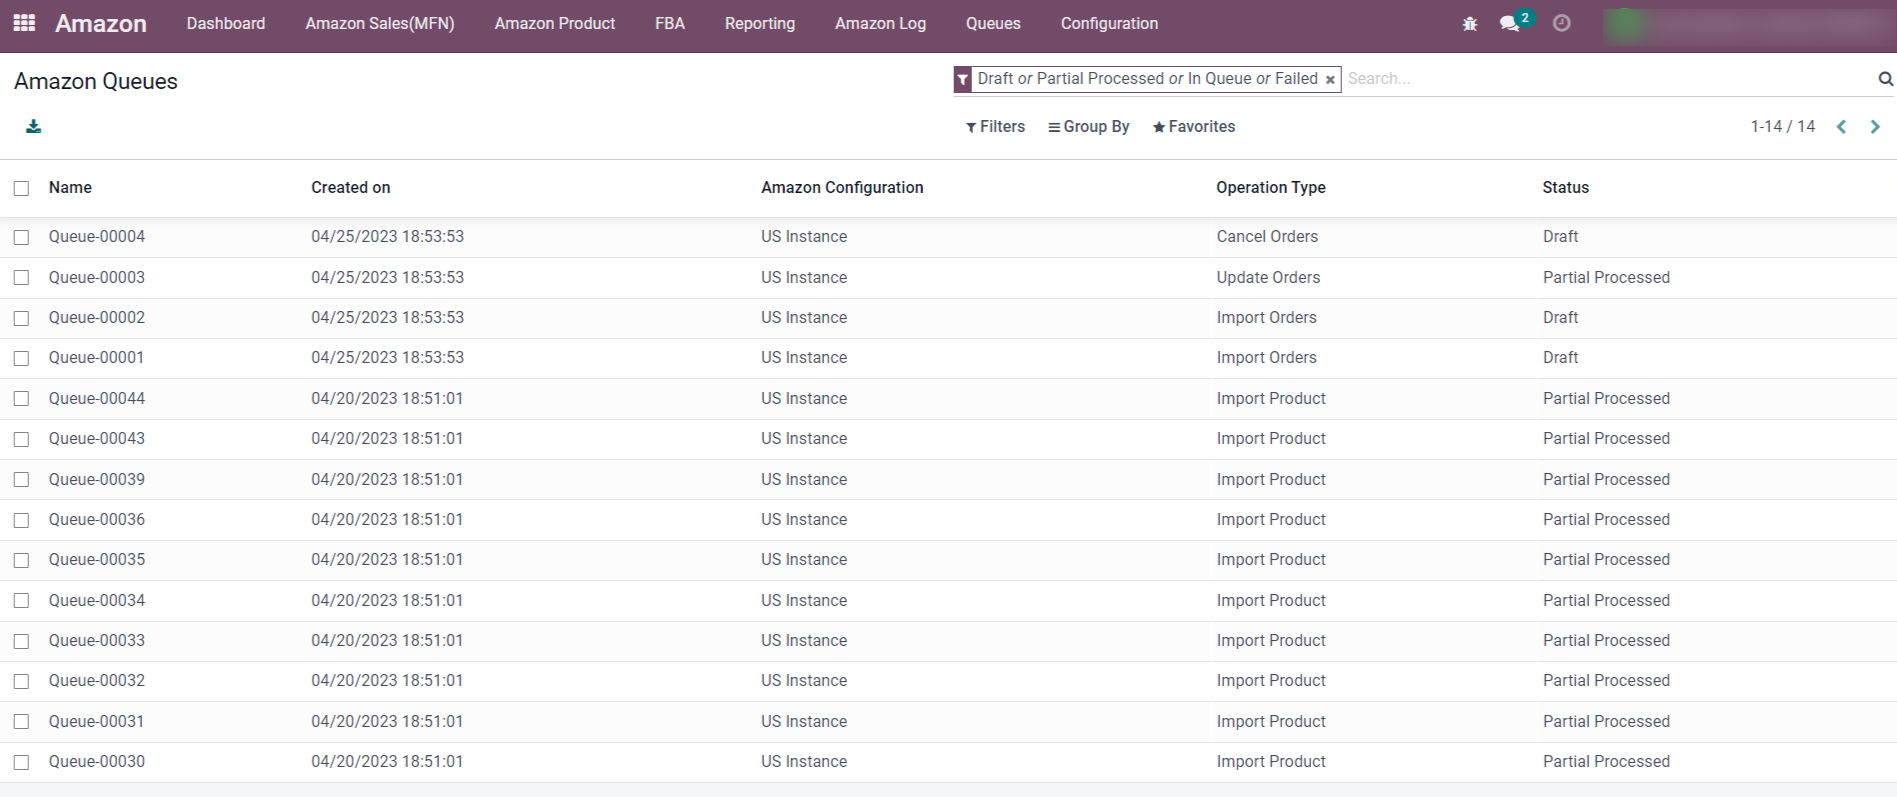The height and width of the screenshot is (797, 1897).
Task: Sort by the Name column header
Action: point(70,187)
